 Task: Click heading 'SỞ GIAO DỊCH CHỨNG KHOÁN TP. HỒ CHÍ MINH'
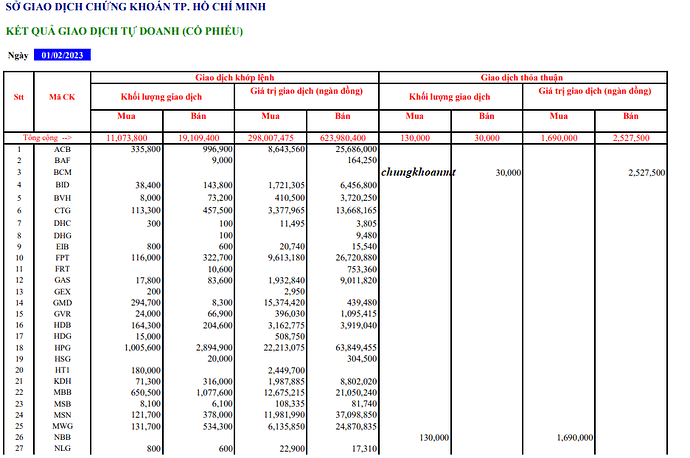click(136, 7)
